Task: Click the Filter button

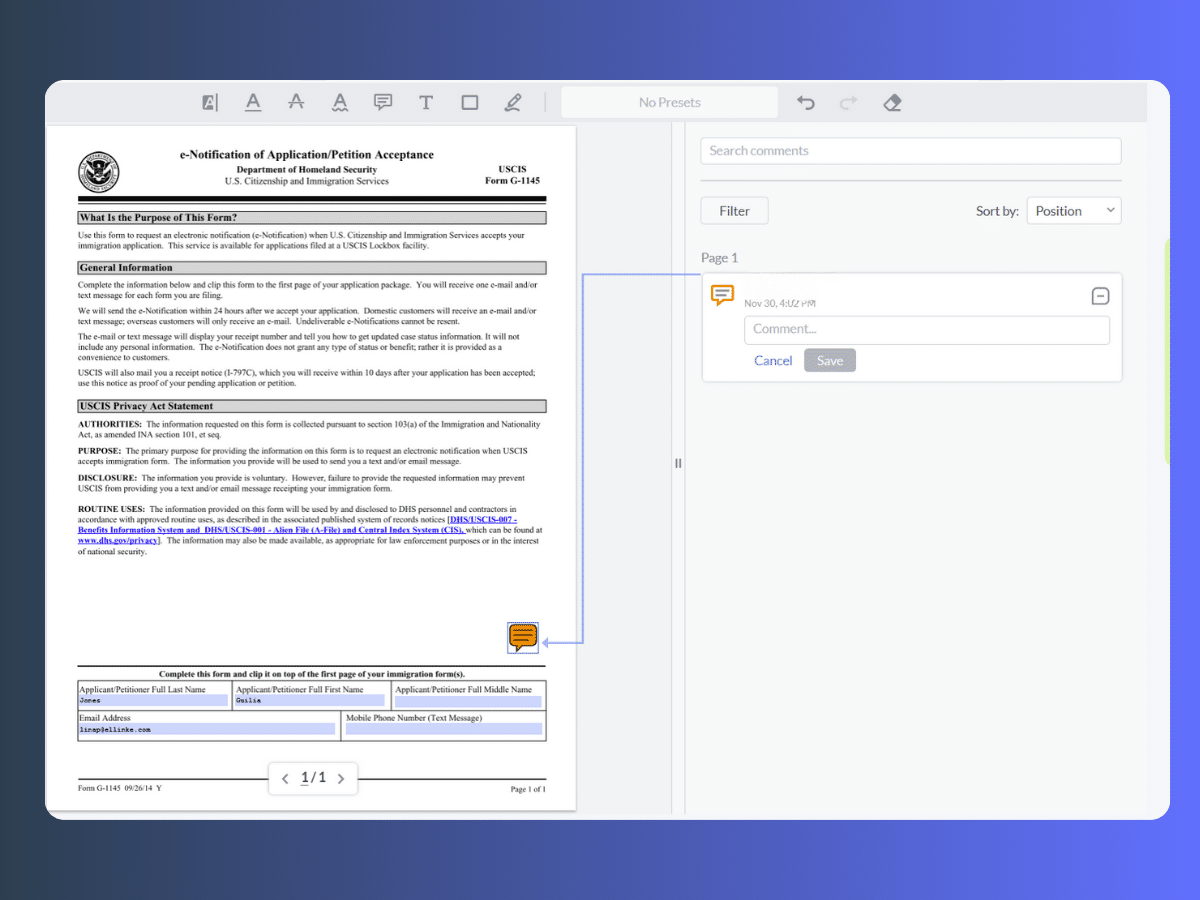Action: [x=734, y=211]
